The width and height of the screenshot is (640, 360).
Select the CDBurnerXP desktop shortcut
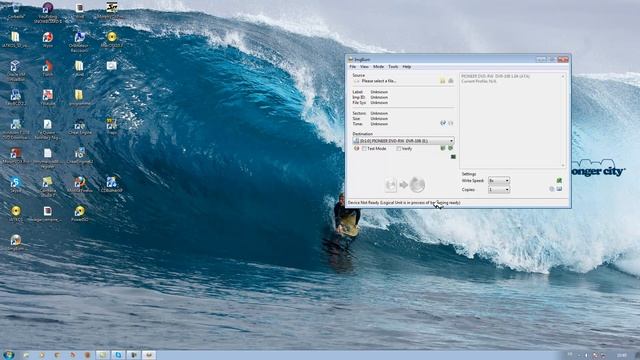[x=111, y=184]
